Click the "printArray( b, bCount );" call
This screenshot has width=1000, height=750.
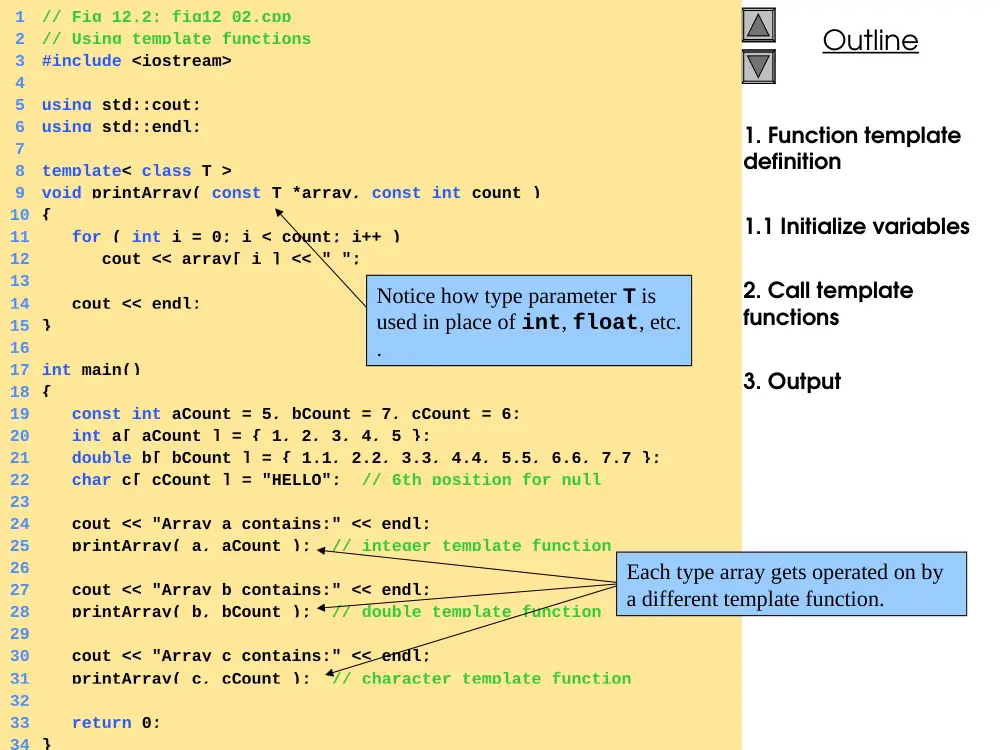[x=191, y=612]
